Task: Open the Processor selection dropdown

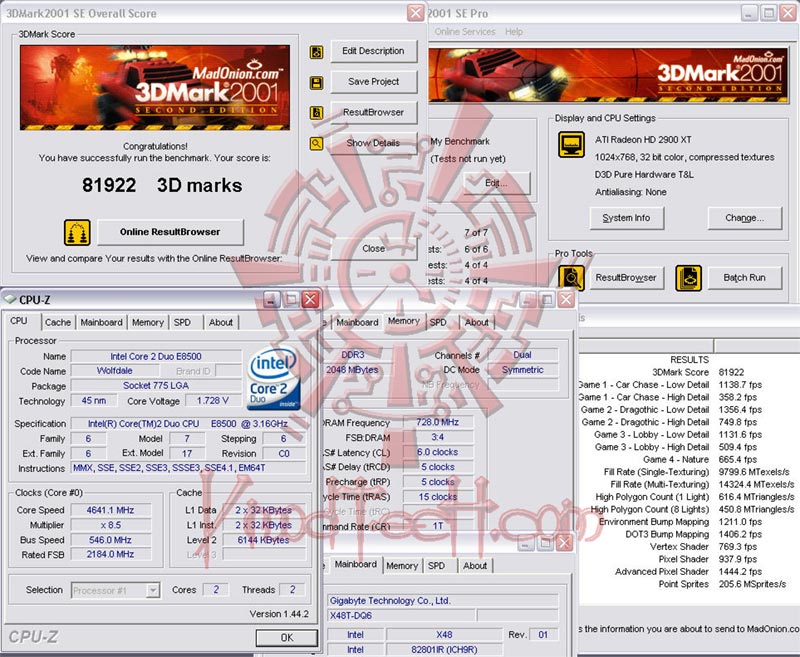Action: 153,591
